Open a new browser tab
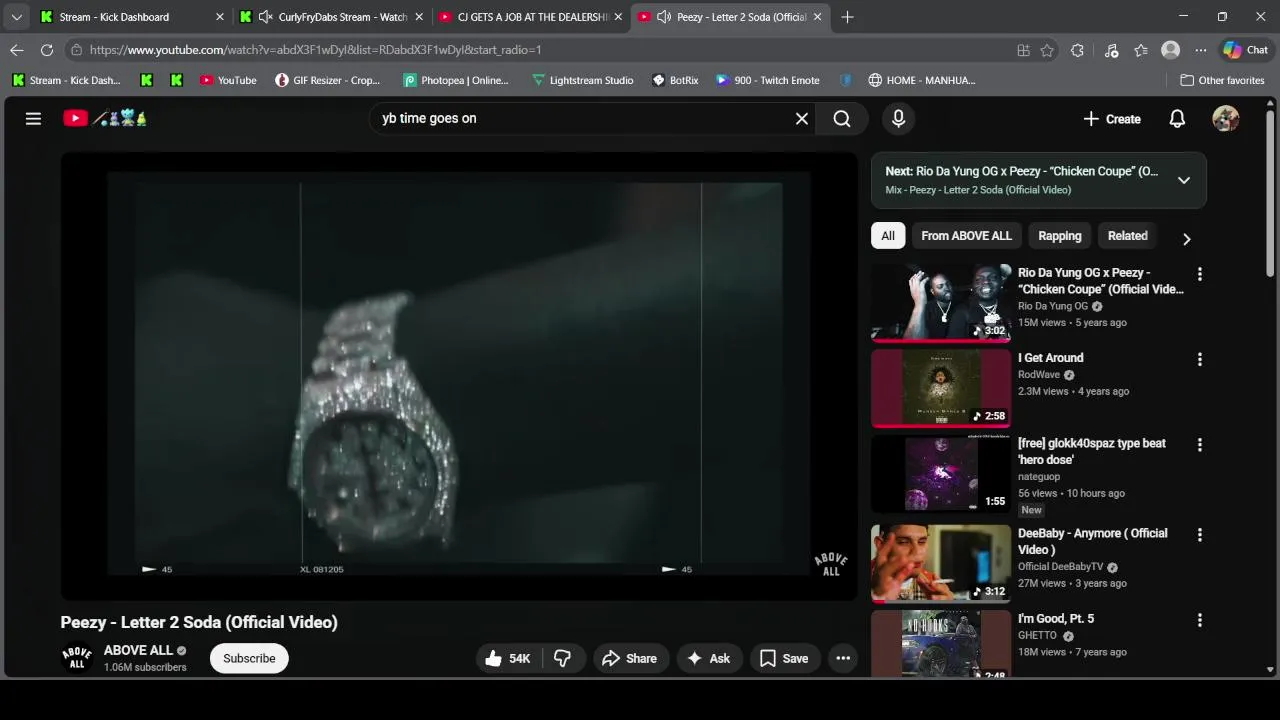The image size is (1280, 720). coord(847,17)
